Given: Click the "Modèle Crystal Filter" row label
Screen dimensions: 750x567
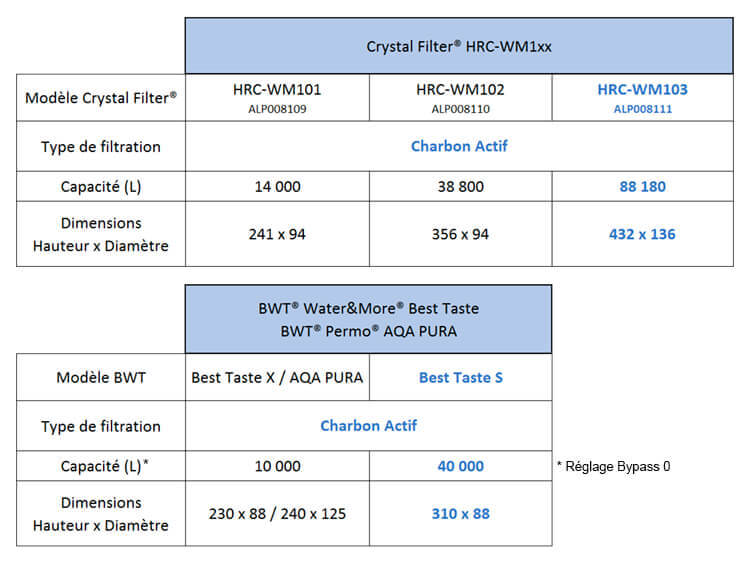Looking at the screenshot, I should click(x=101, y=98).
